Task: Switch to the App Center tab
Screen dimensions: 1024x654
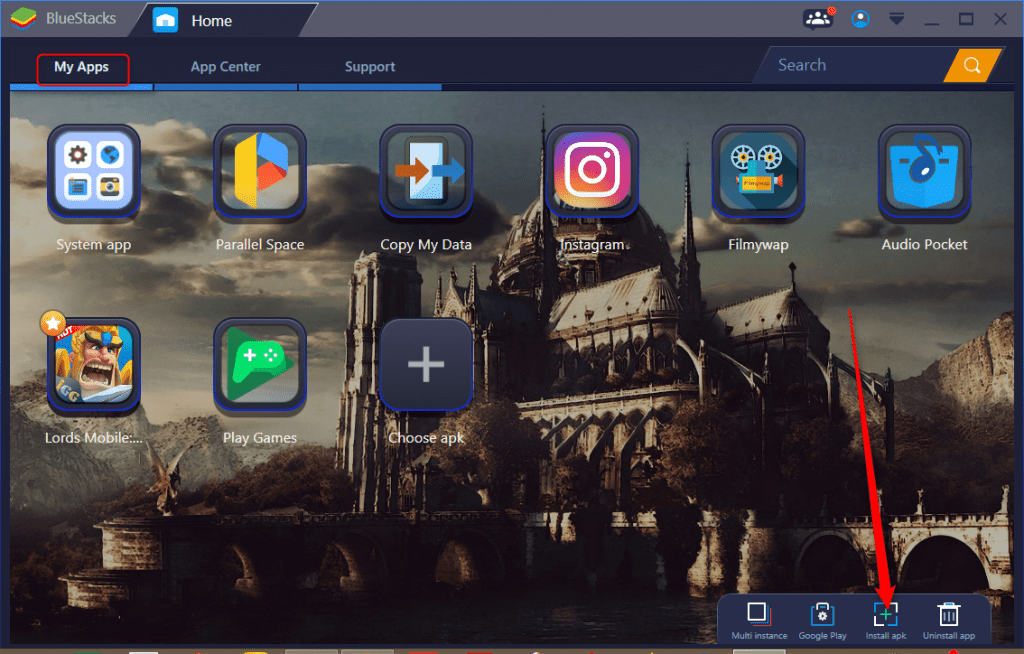Action: [225, 67]
